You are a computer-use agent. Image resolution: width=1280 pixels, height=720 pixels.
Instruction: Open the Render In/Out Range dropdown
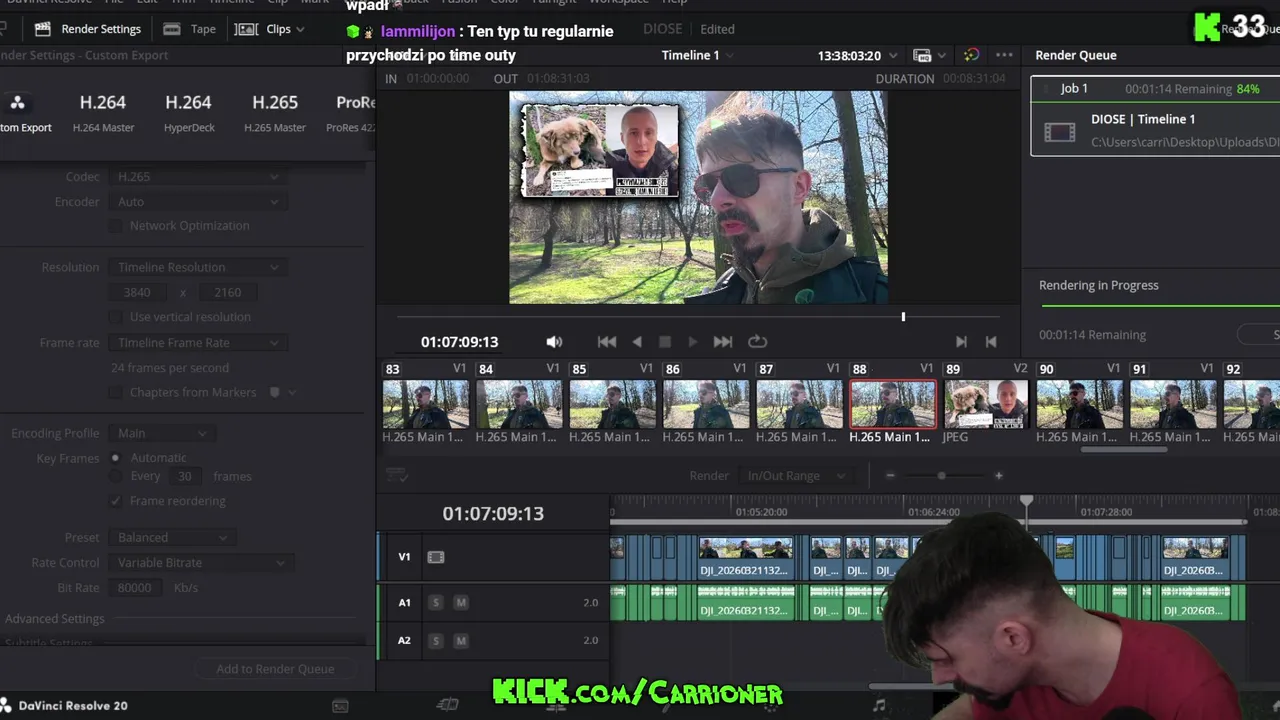coord(795,476)
